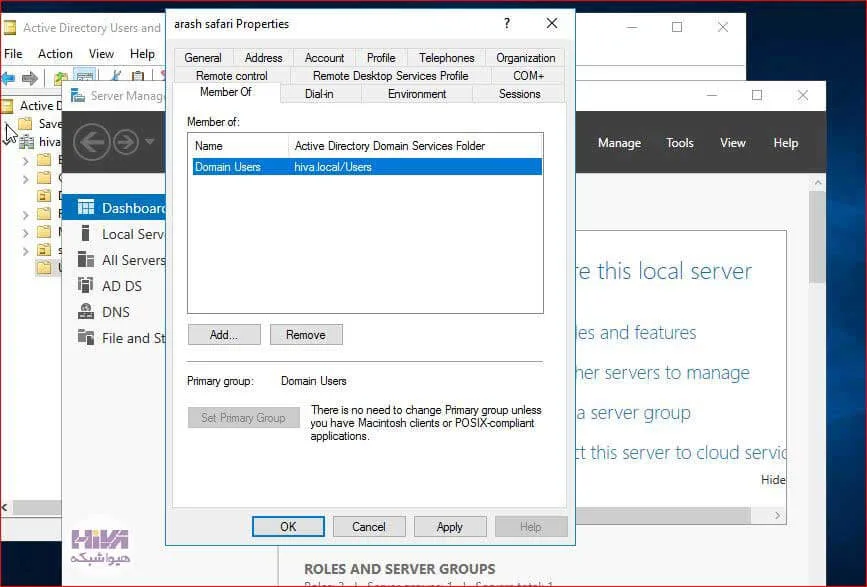Open the Profile tab

381,57
